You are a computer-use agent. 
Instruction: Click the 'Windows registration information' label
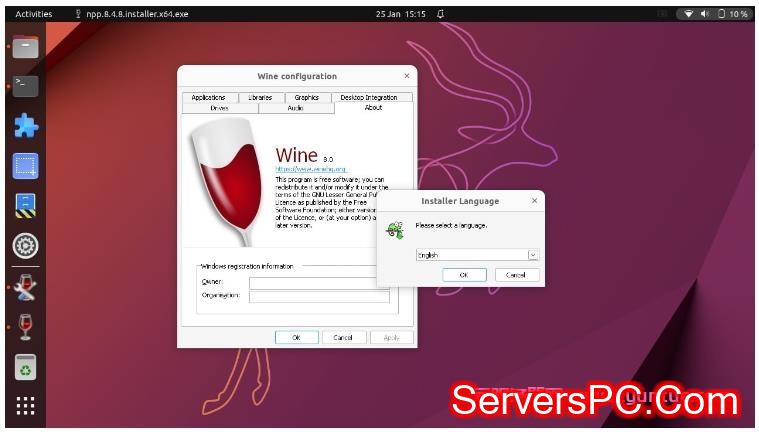pos(247,266)
